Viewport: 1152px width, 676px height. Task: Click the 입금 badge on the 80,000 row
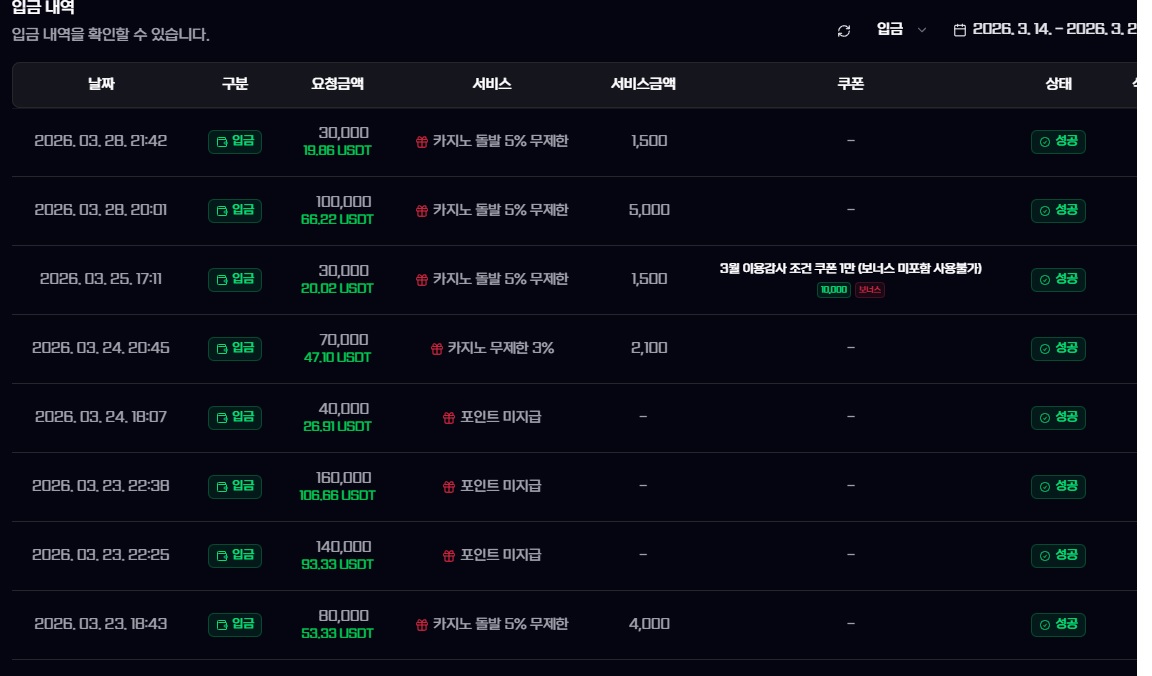click(235, 624)
